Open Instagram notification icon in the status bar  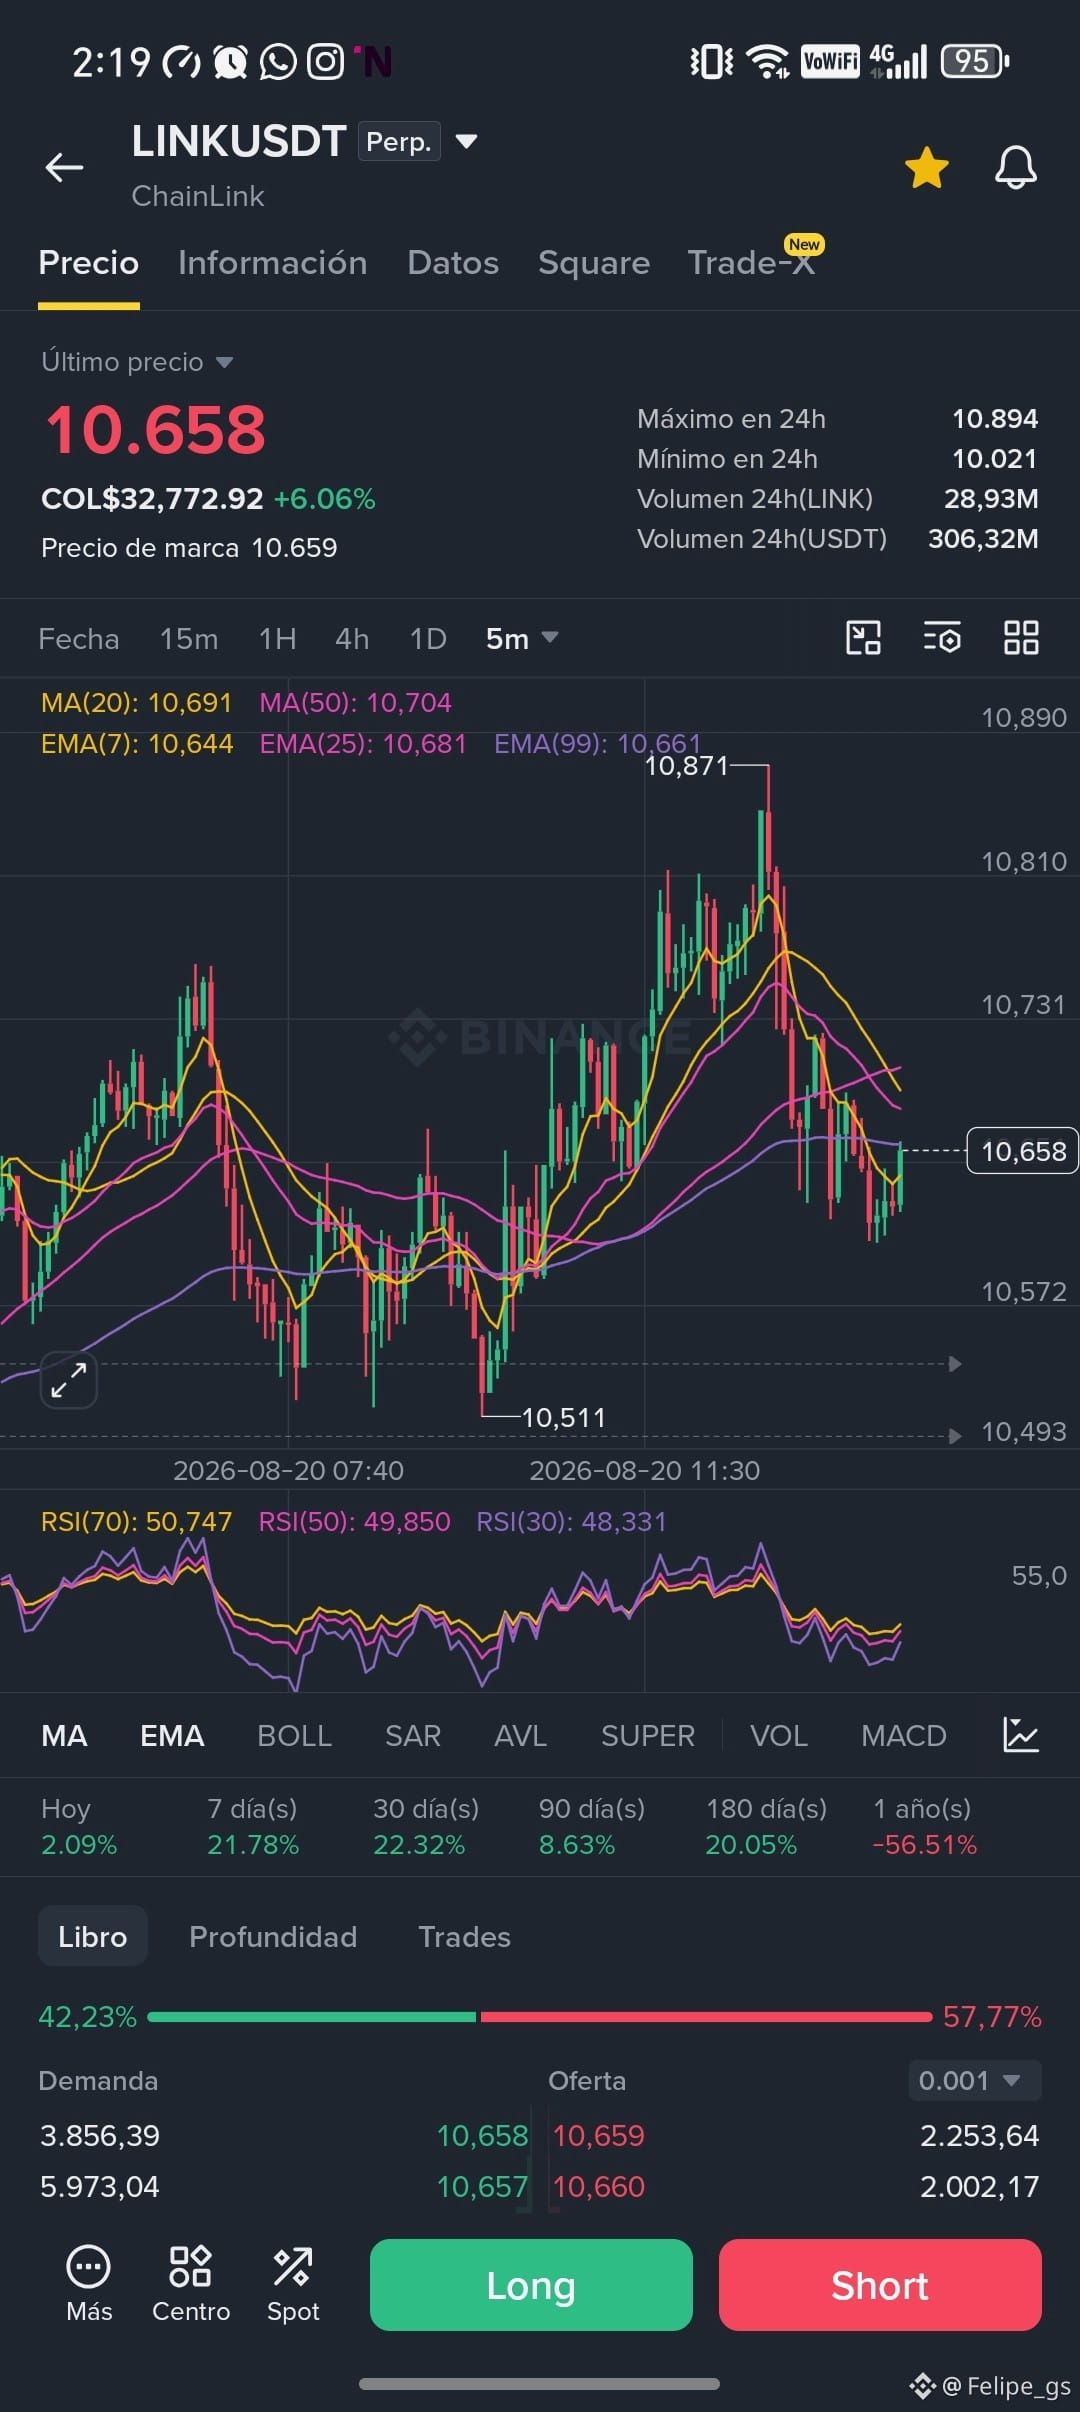[x=325, y=62]
